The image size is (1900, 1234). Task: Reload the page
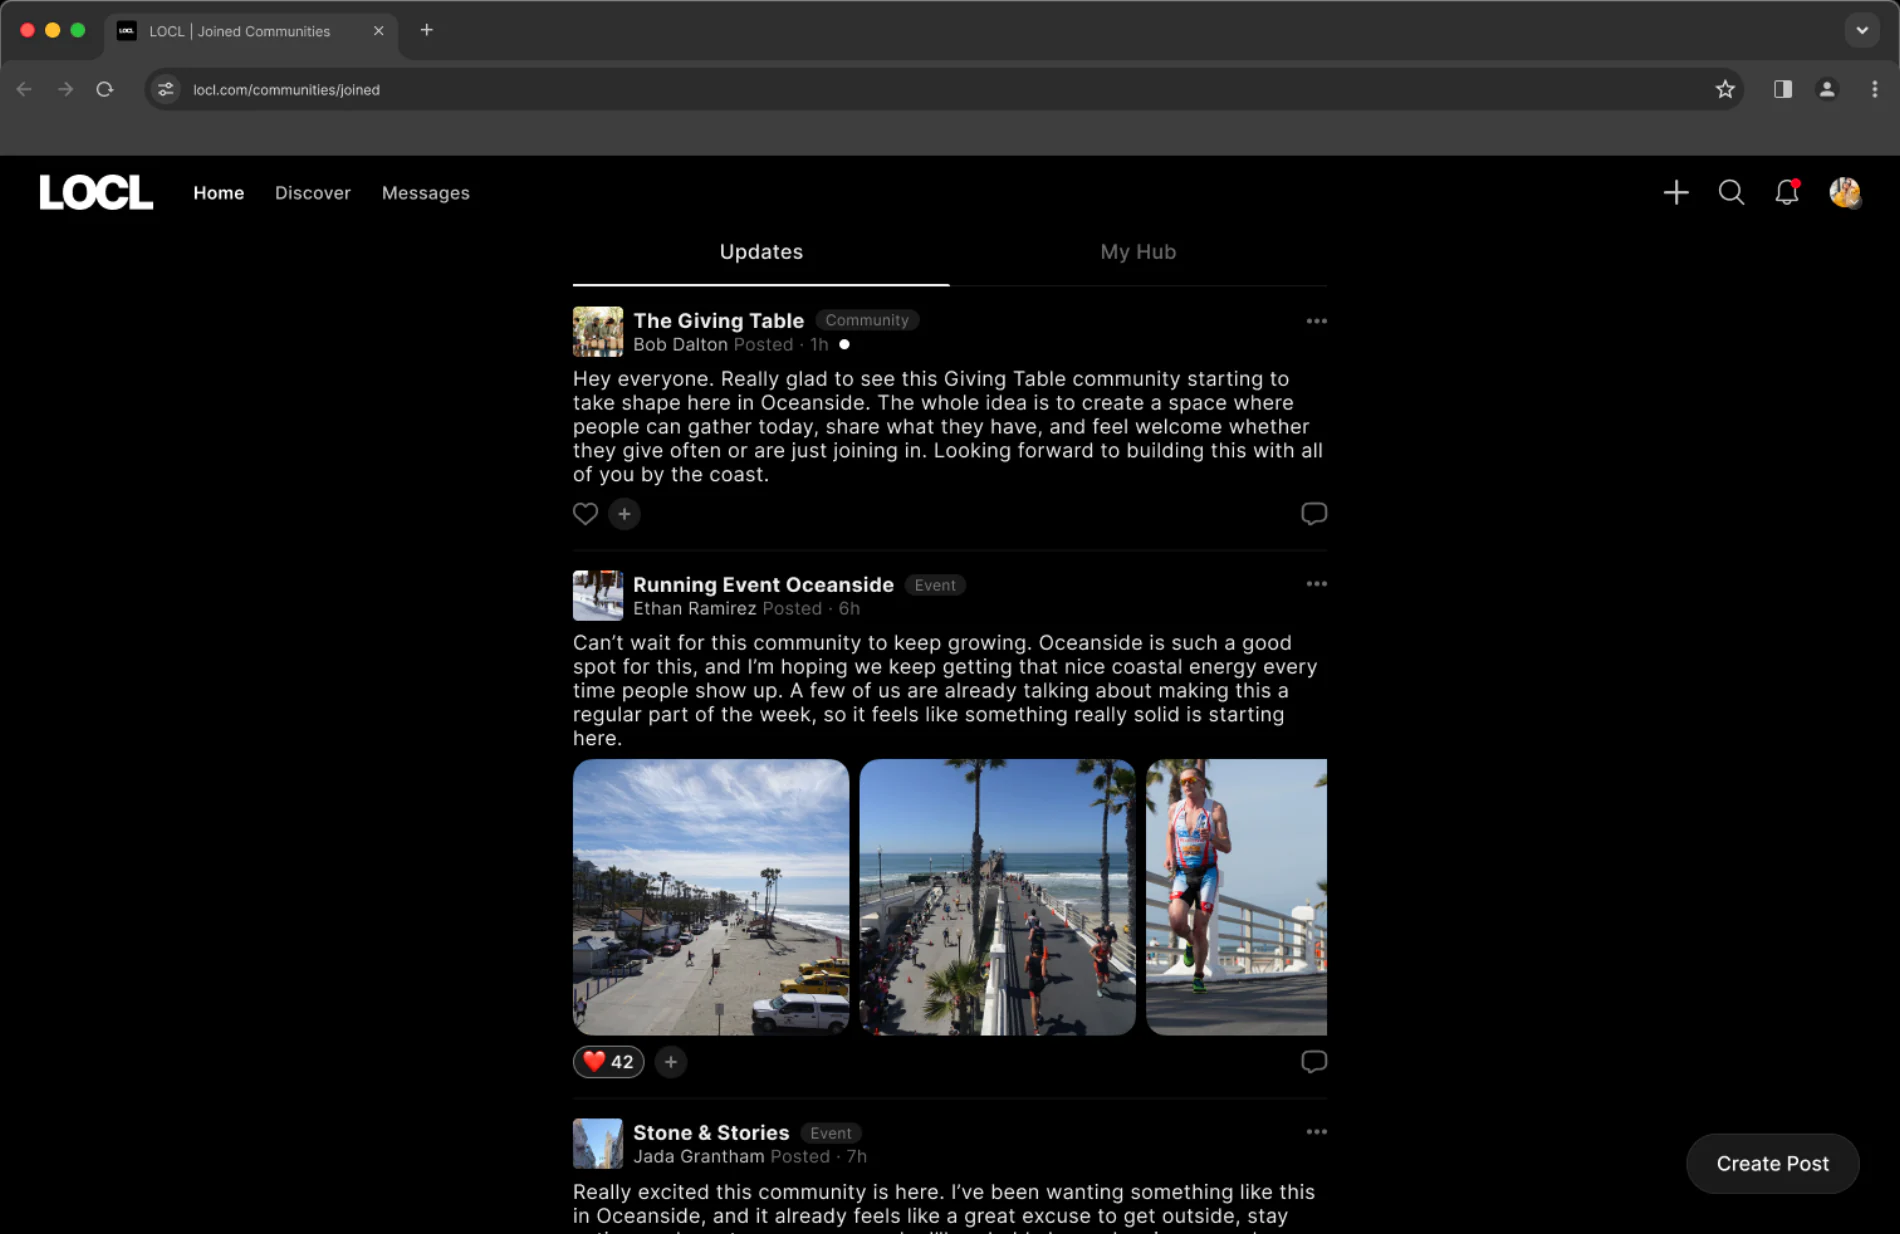[x=105, y=89]
